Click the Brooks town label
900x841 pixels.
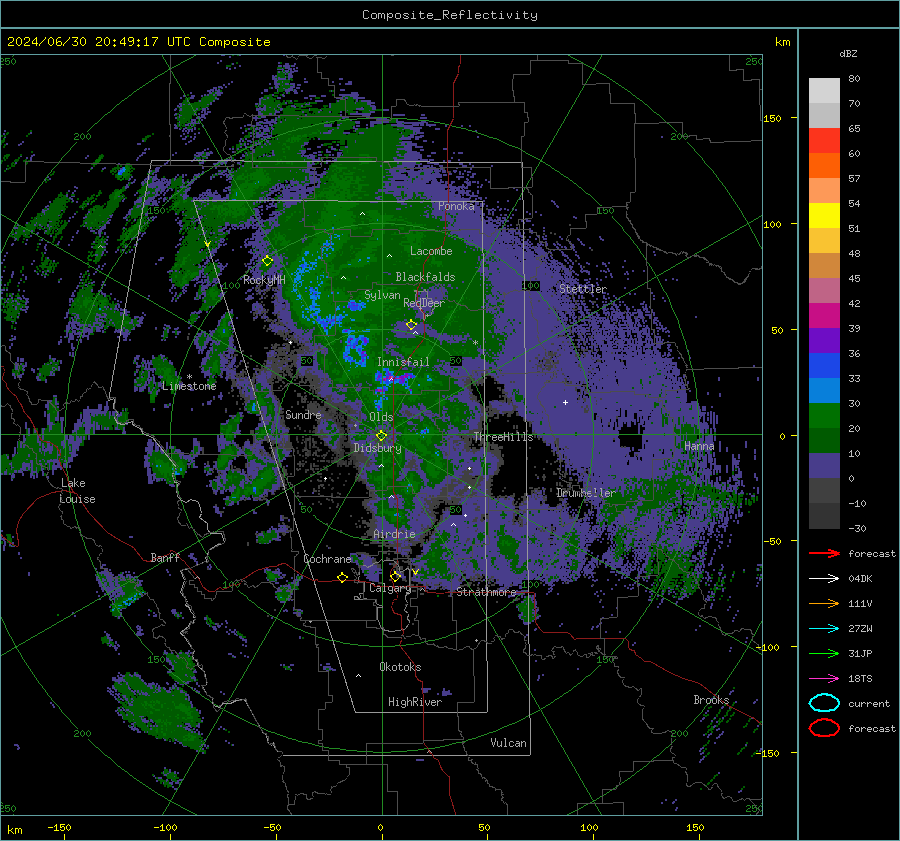711,700
